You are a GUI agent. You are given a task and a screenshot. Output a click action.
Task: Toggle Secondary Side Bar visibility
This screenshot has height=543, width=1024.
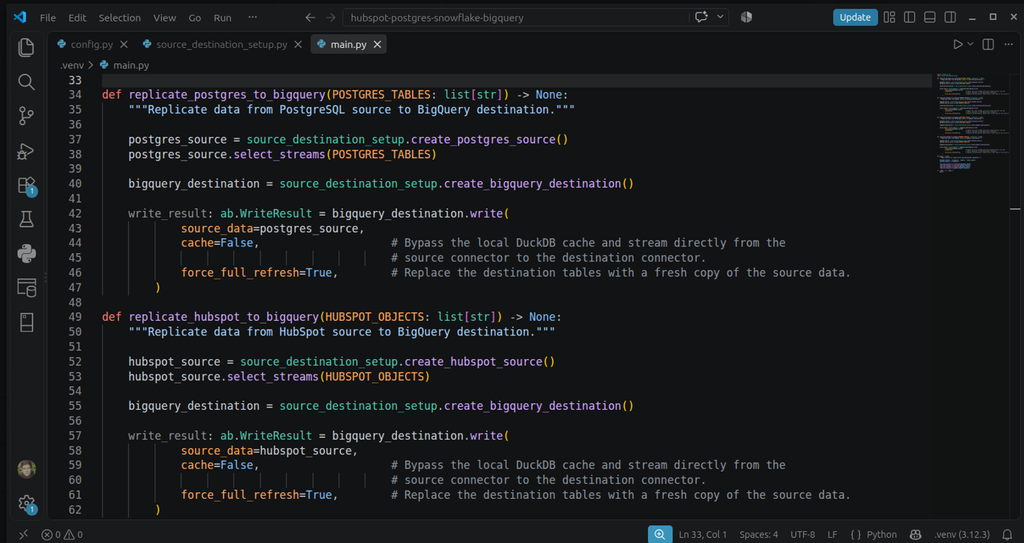[950, 18]
